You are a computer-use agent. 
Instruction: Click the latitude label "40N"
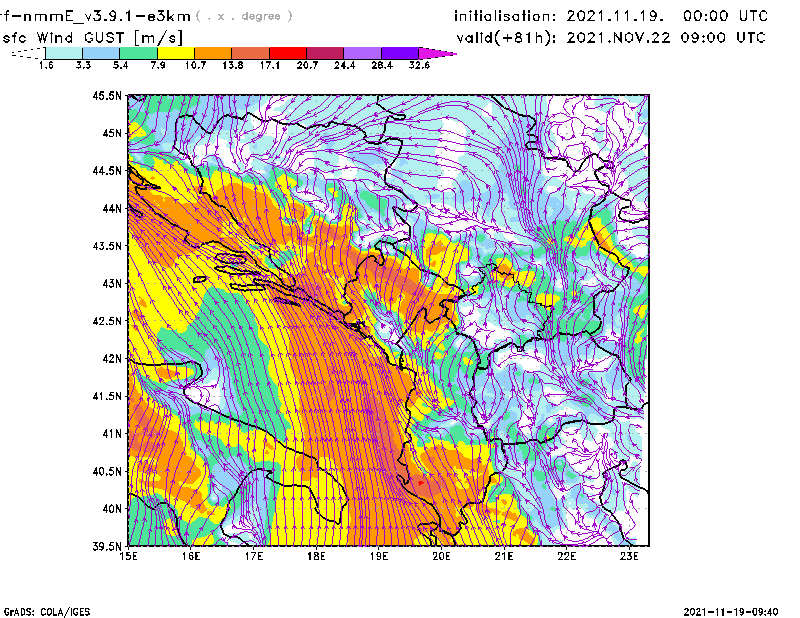112,509
